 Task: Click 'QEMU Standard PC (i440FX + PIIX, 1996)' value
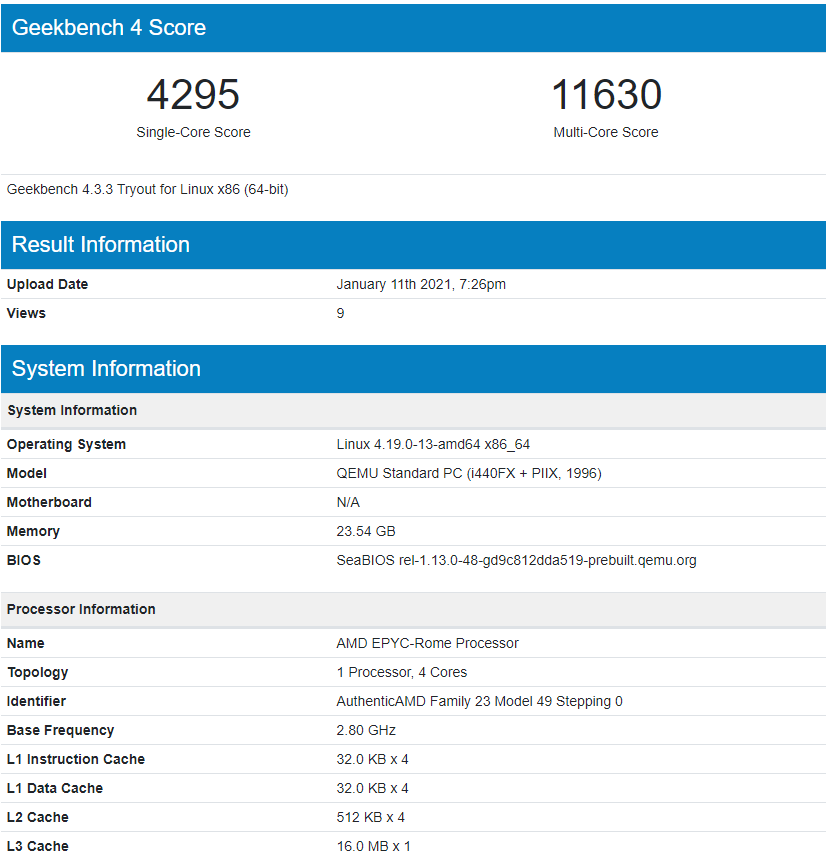469,473
